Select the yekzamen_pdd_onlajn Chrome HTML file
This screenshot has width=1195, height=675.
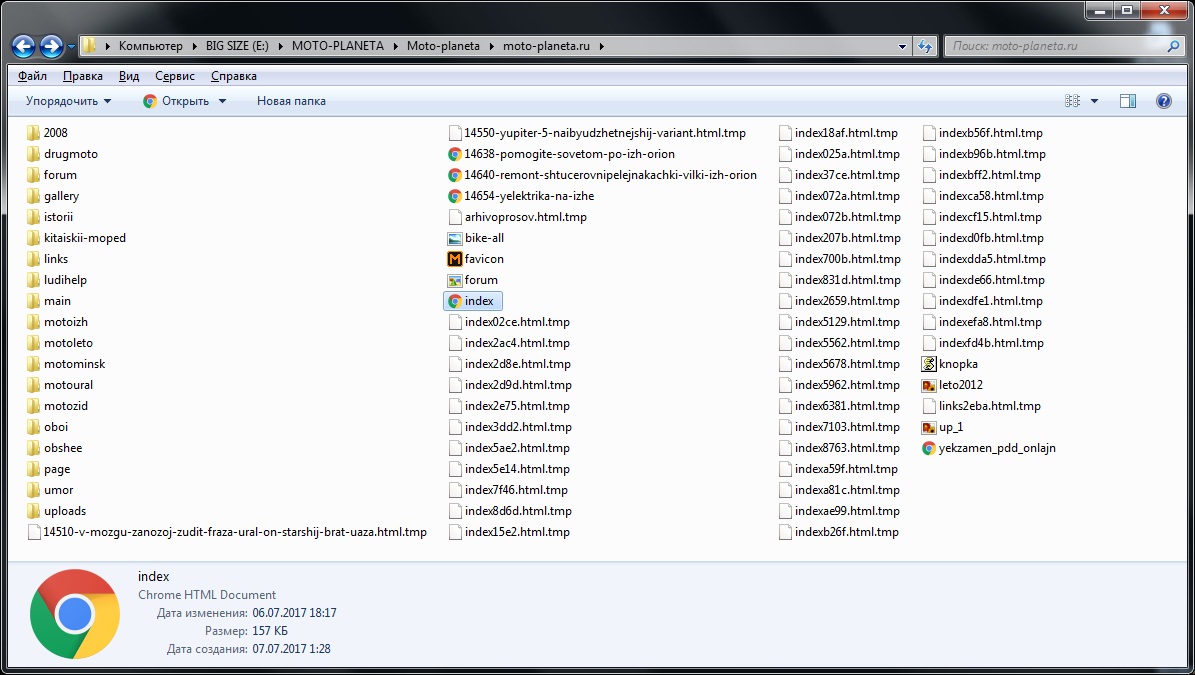pos(996,448)
